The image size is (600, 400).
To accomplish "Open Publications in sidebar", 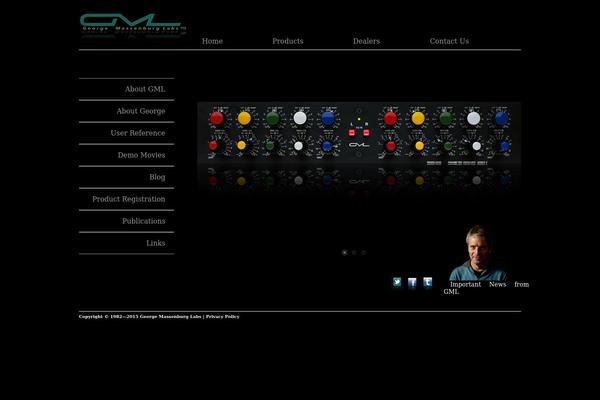I will (144, 221).
